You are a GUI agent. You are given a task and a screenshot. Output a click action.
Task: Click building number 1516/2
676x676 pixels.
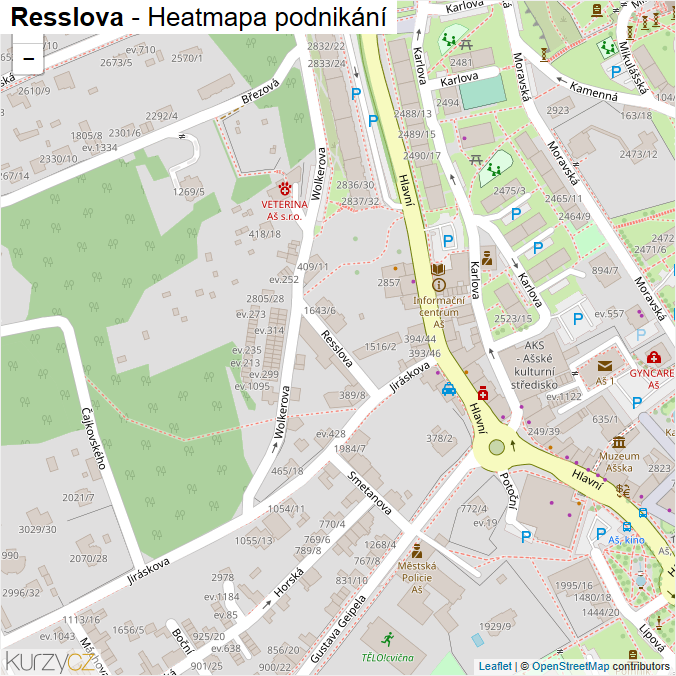(x=380, y=347)
